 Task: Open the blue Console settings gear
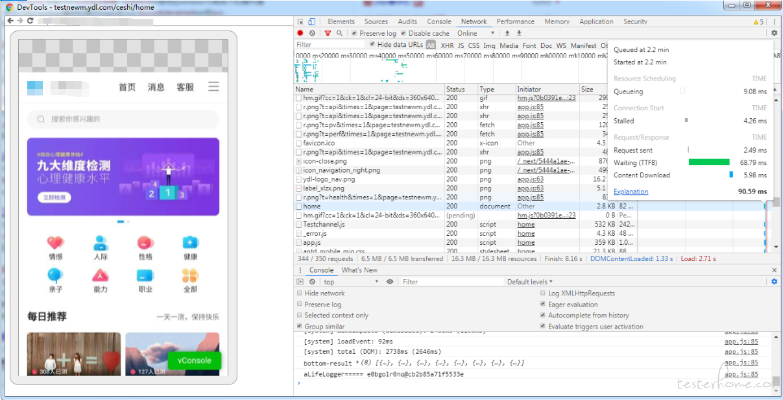774,282
